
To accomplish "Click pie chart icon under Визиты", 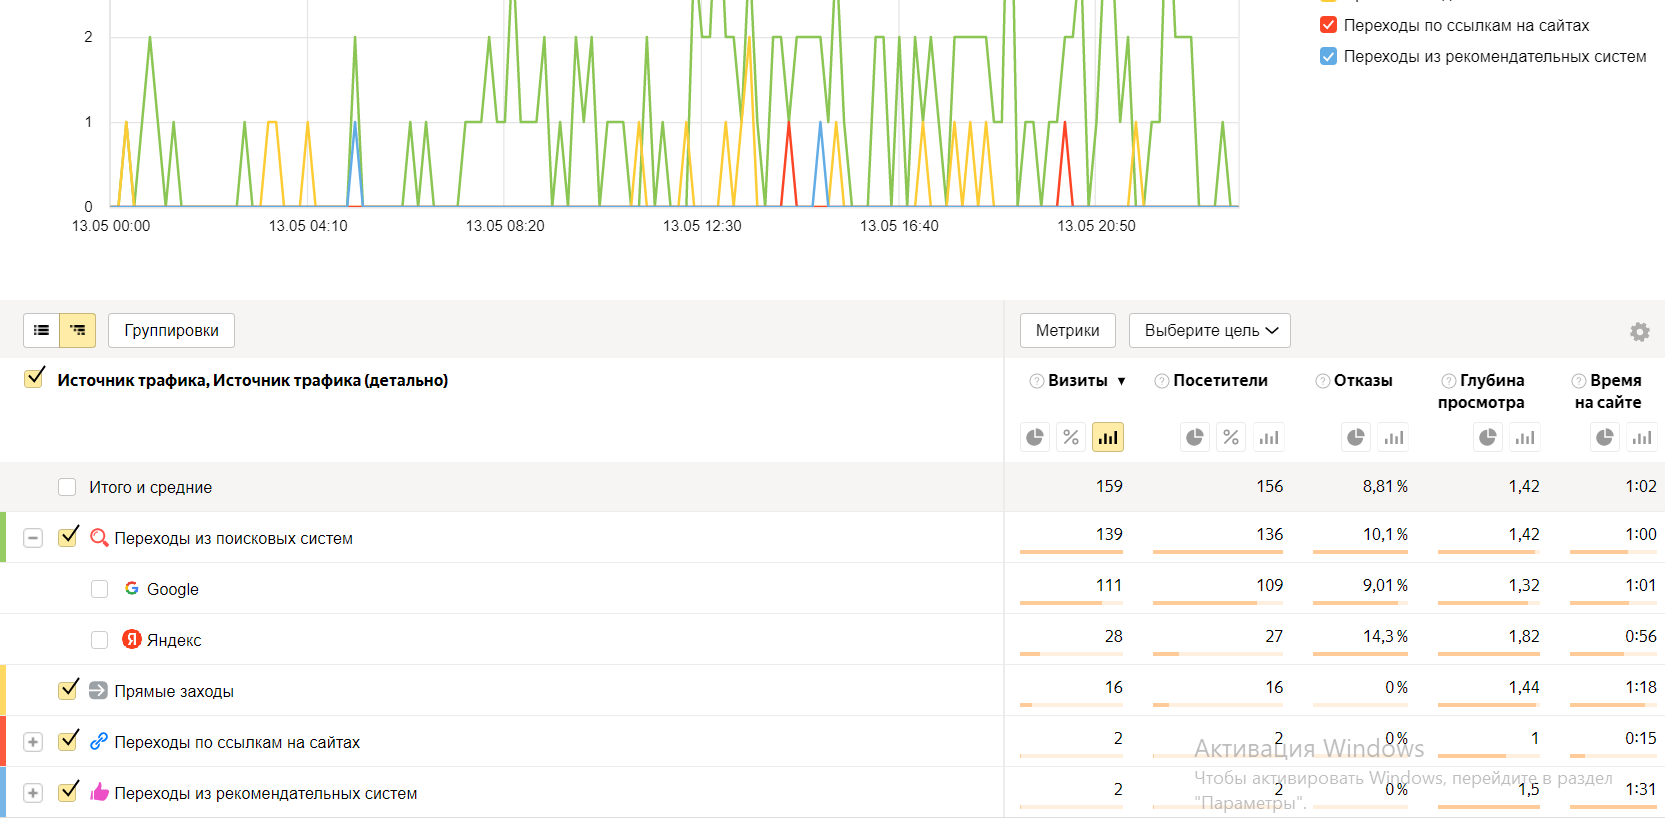I will coord(1035,438).
